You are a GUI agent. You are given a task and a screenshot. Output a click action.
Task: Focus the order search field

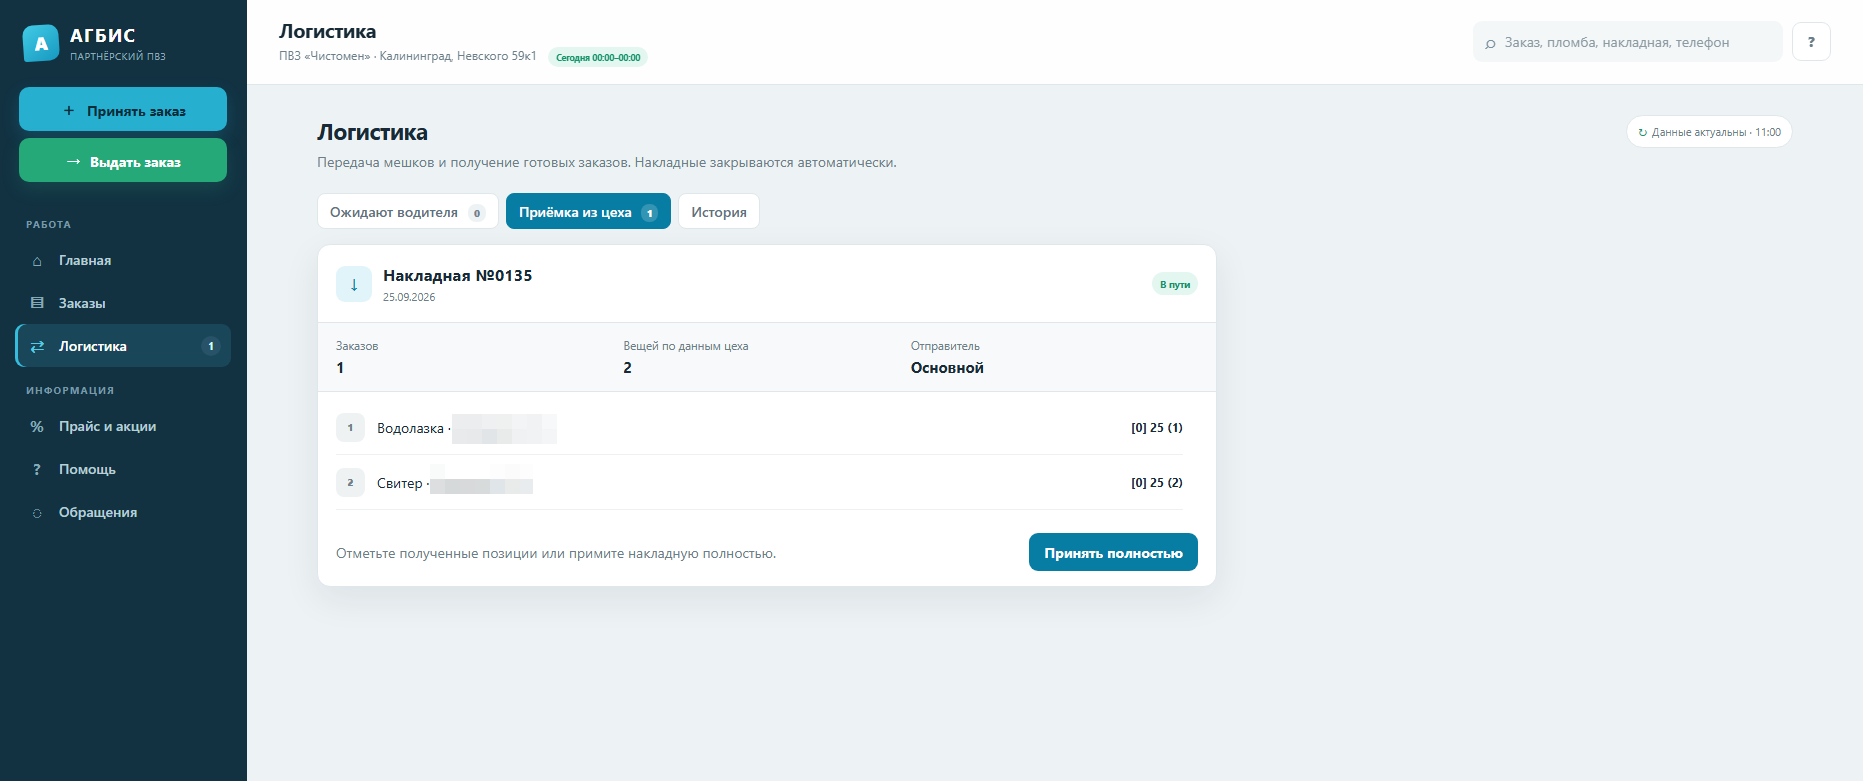1627,42
